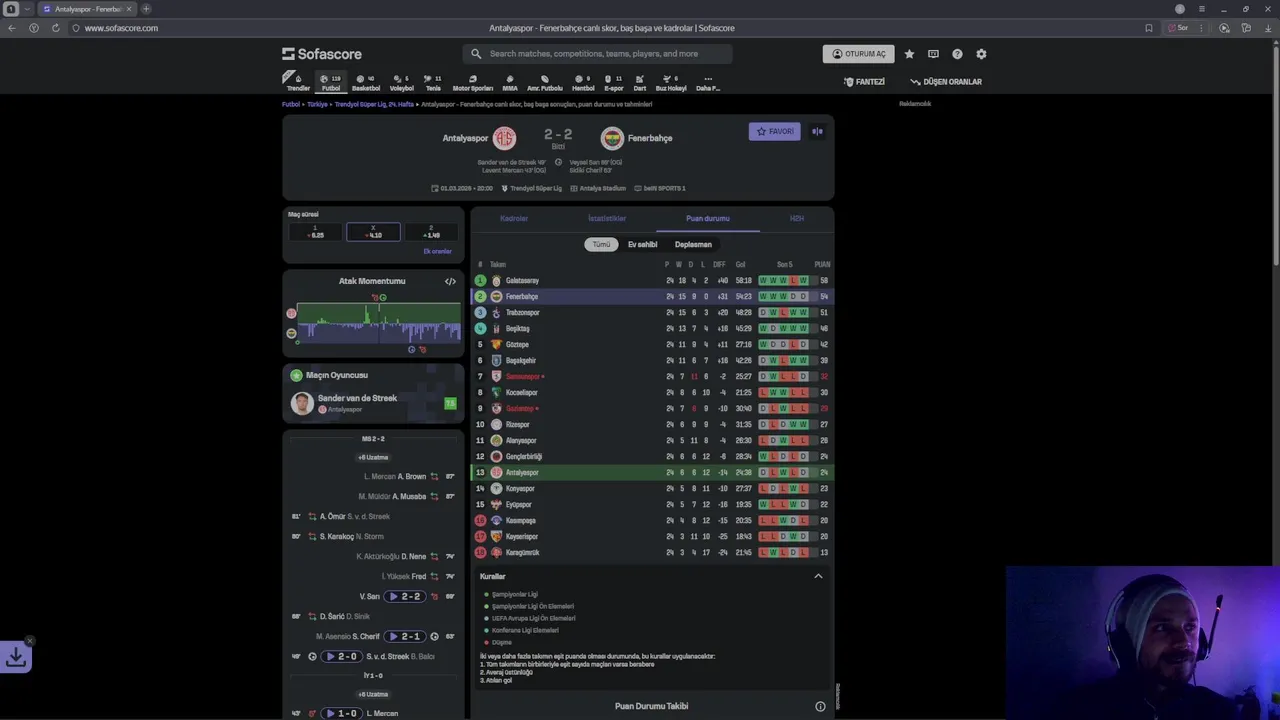The width and height of the screenshot is (1280, 720).
Task: Play the 2 - 2 goal highlight
Action: pos(406,596)
